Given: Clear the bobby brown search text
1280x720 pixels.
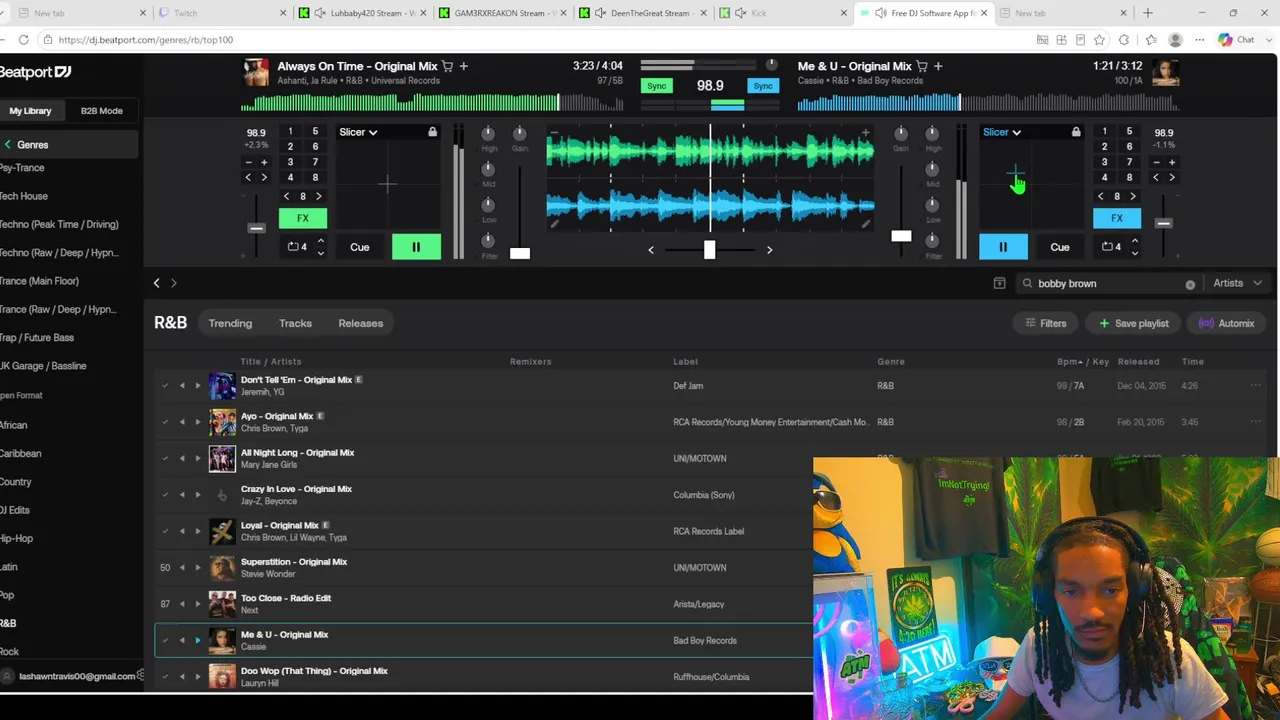Looking at the screenshot, I should [x=1190, y=284].
